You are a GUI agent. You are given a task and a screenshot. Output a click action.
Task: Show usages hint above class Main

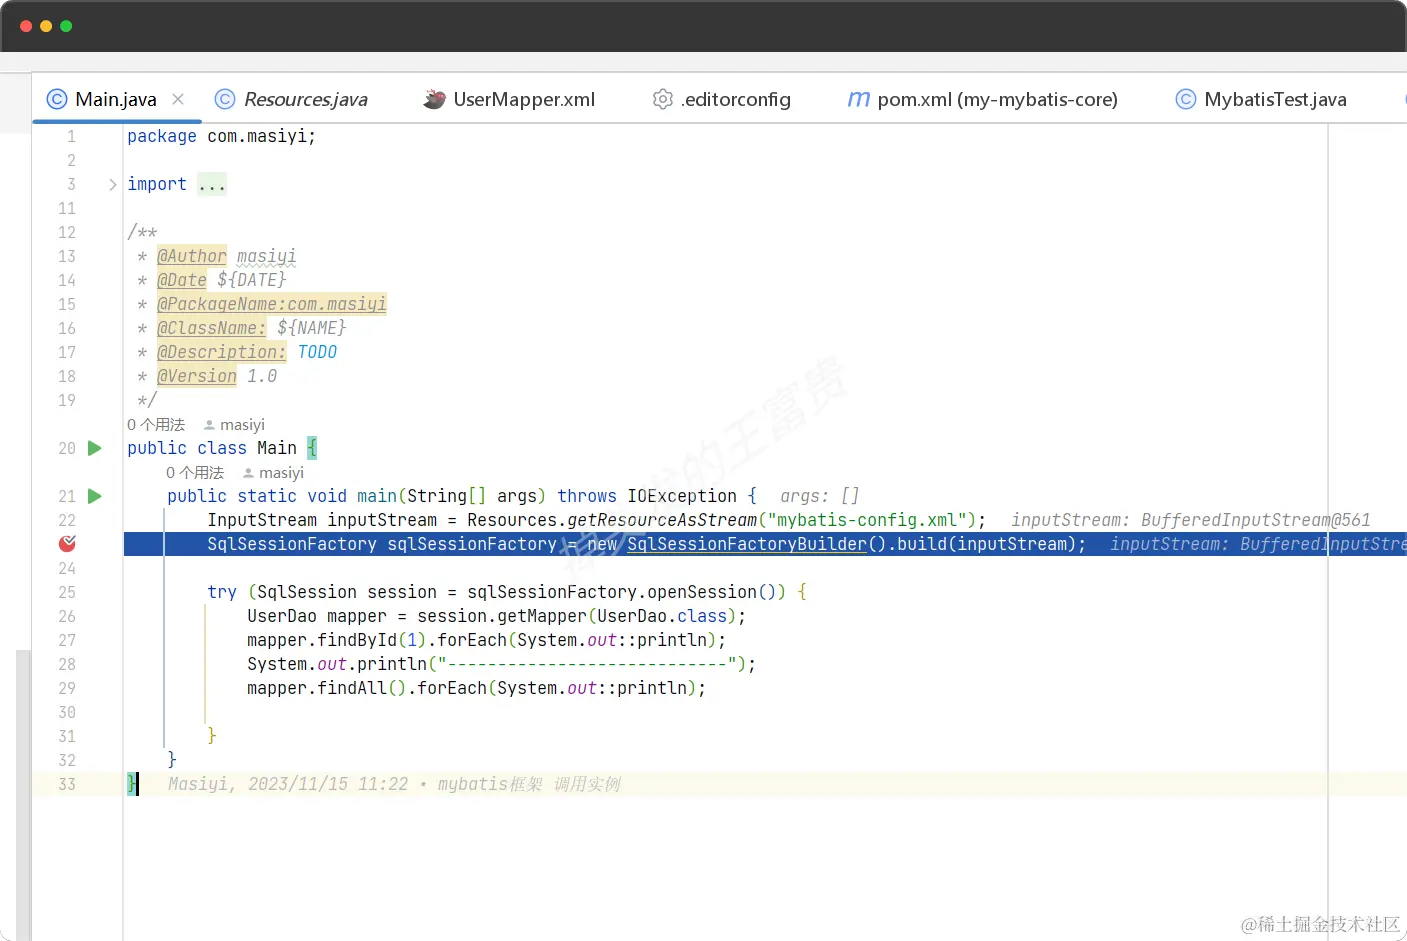(x=156, y=425)
